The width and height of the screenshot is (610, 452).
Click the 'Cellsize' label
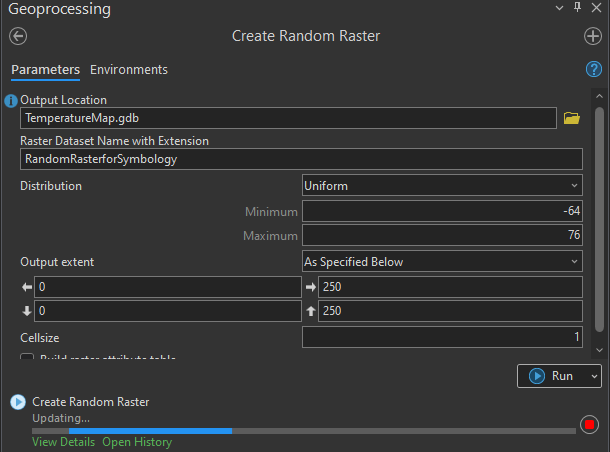pyautogui.click(x=40, y=338)
